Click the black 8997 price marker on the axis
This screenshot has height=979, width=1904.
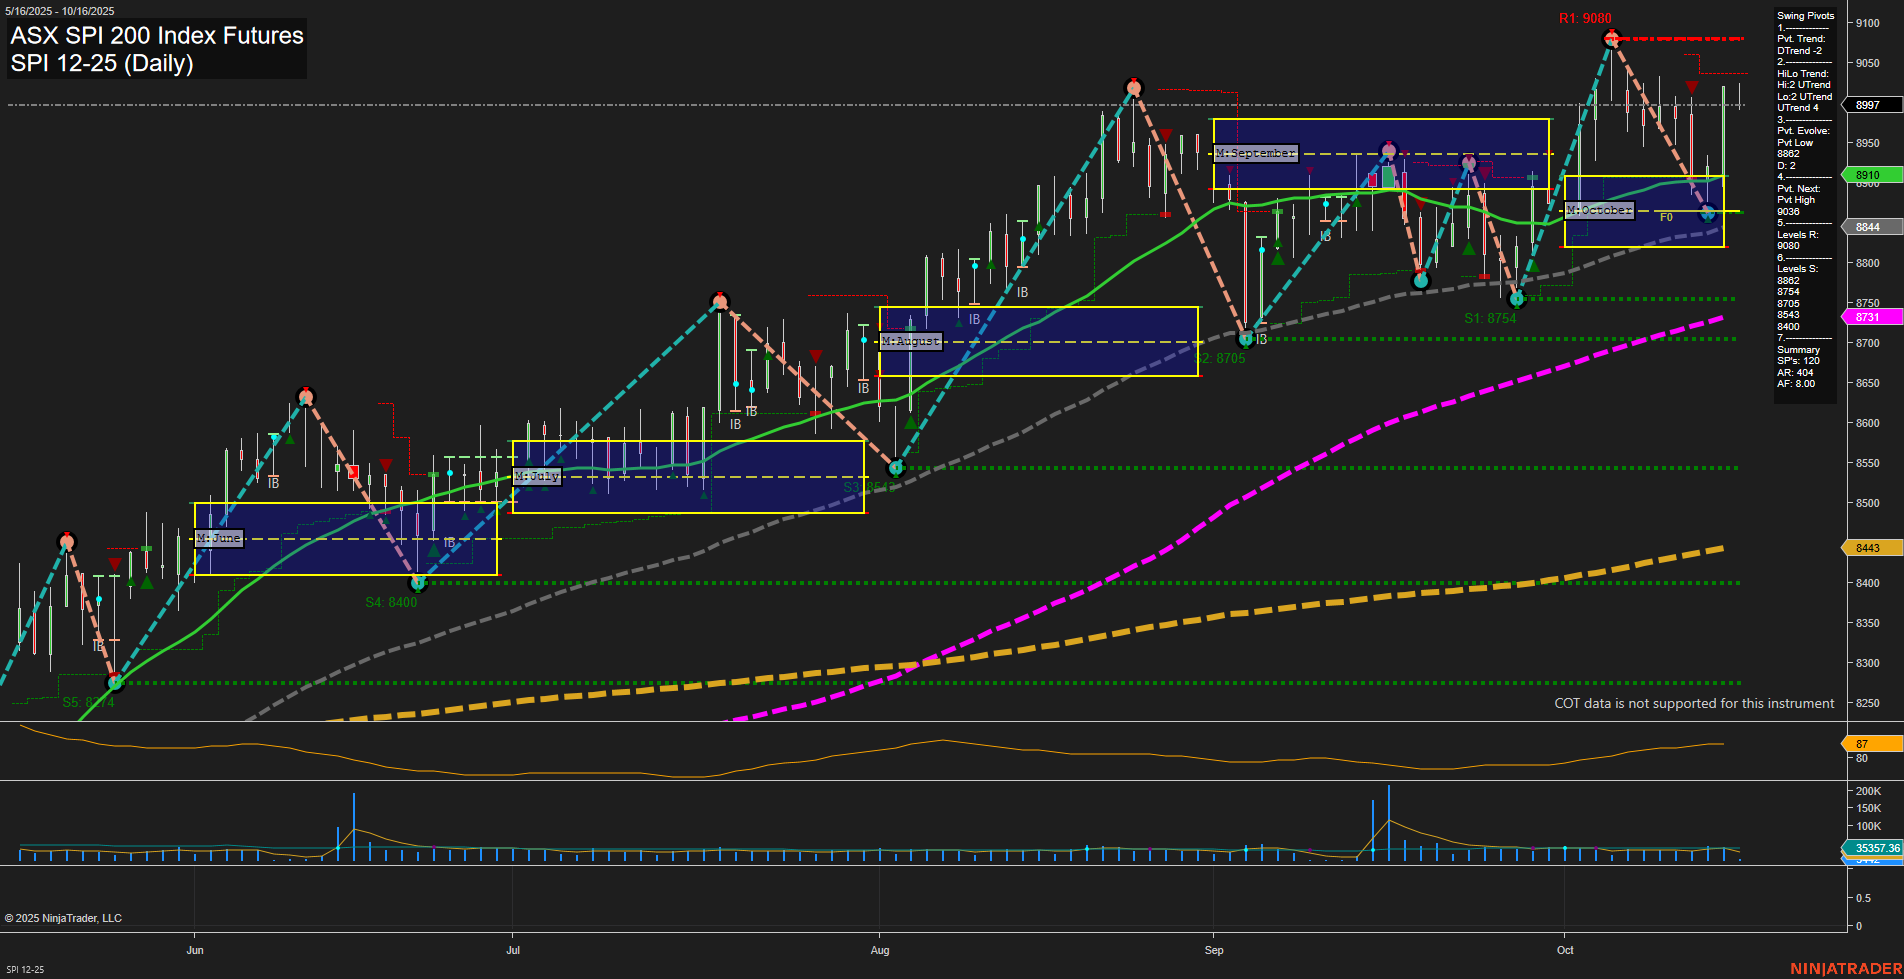coord(1869,104)
